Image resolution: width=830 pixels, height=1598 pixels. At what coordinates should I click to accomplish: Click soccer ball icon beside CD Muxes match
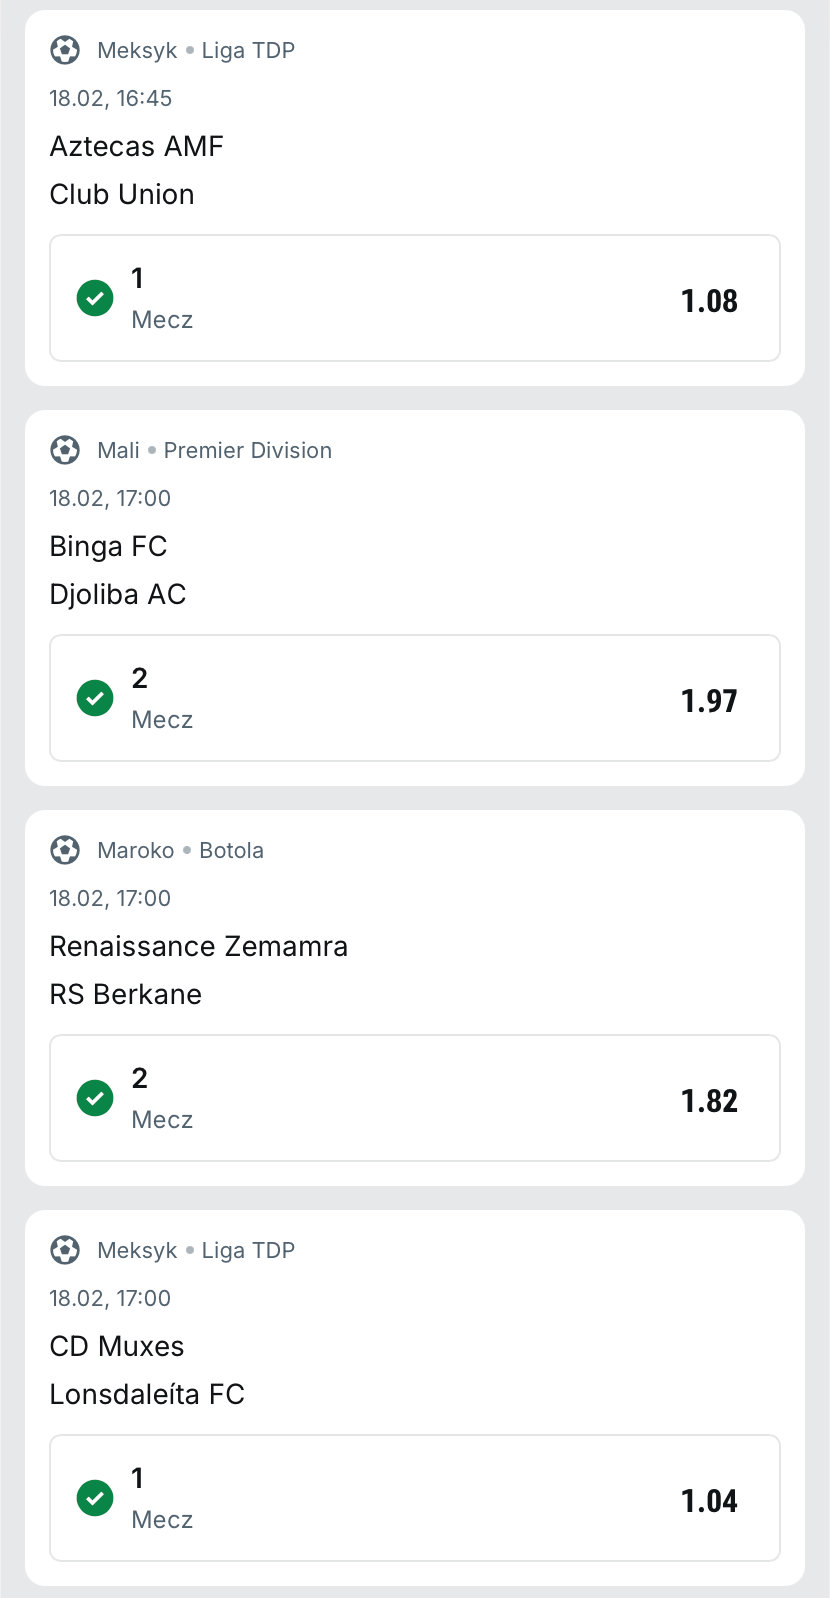(x=65, y=1250)
